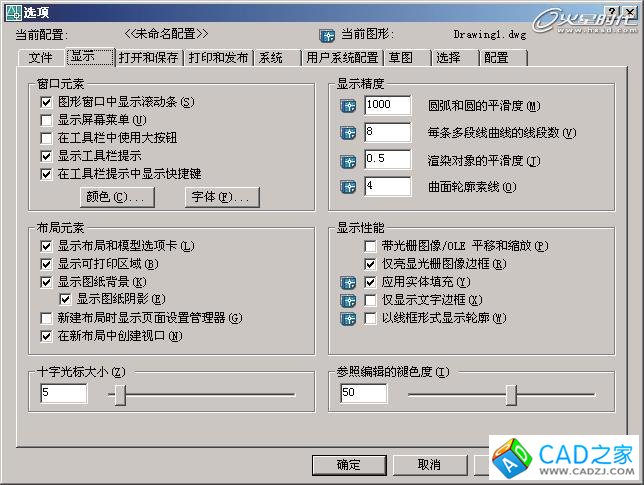Click the drawing icon beside 应用实体填充
644x485 pixels.
[x=348, y=283]
